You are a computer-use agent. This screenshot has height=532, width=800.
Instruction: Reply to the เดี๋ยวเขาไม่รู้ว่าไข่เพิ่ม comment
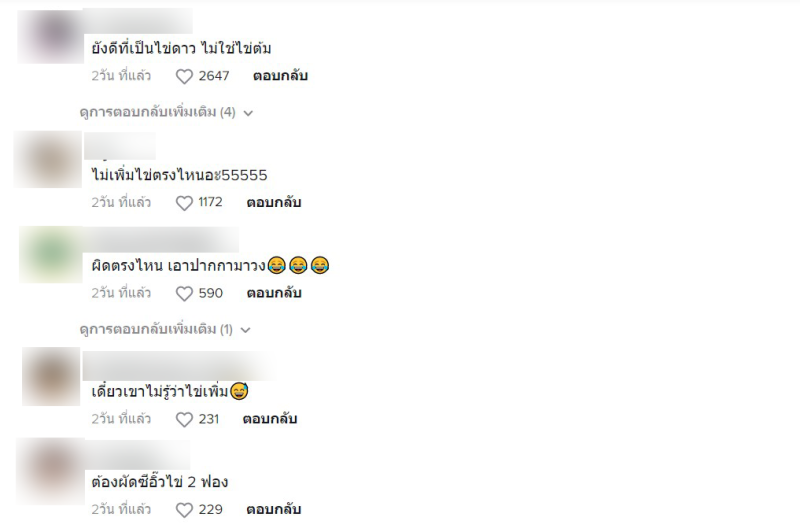click(x=270, y=419)
